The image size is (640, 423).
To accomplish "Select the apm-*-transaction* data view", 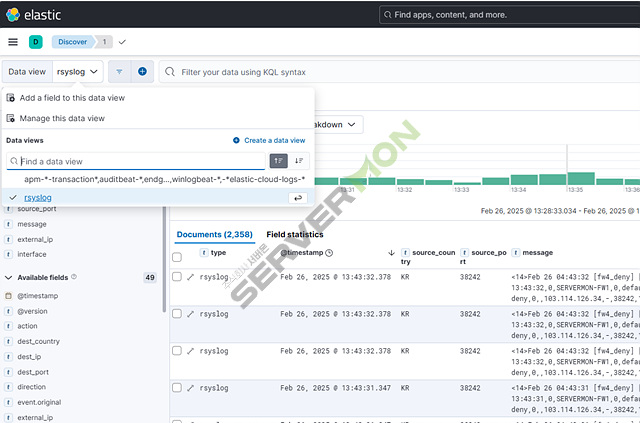I will (x=164, y=179).
